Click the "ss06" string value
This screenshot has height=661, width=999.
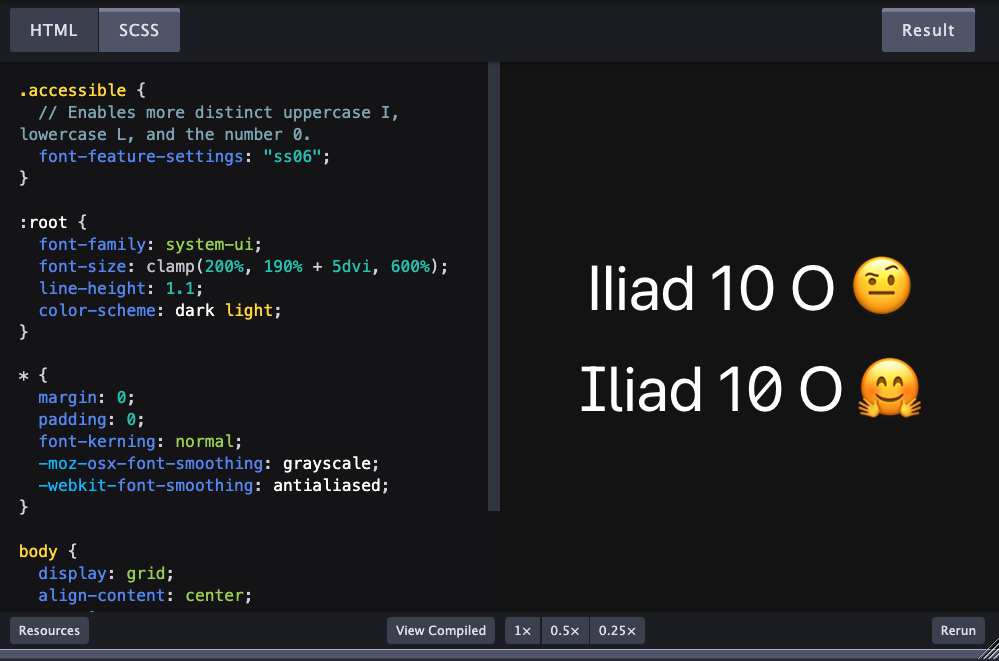tap(292, 156)
